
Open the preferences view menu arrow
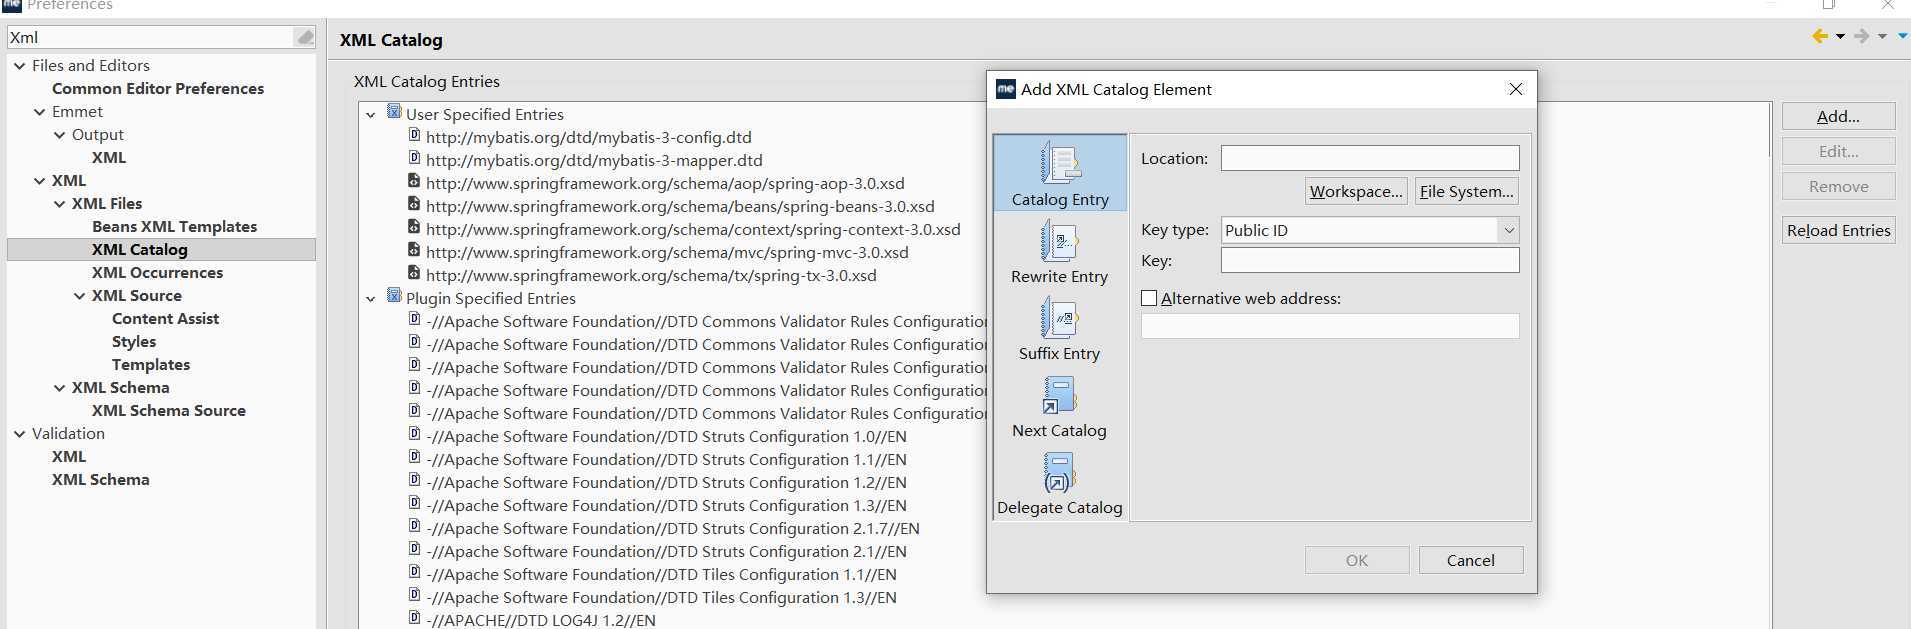pyautogui.click(x=1902, y=36)
